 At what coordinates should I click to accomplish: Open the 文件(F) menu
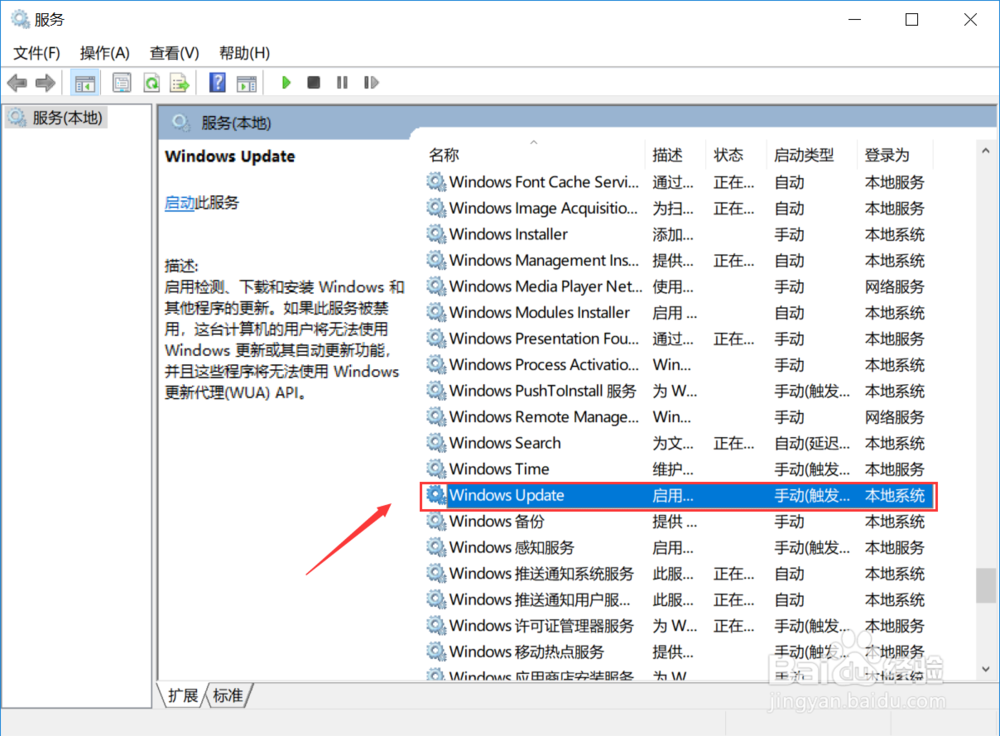click(x=37, y=53)
